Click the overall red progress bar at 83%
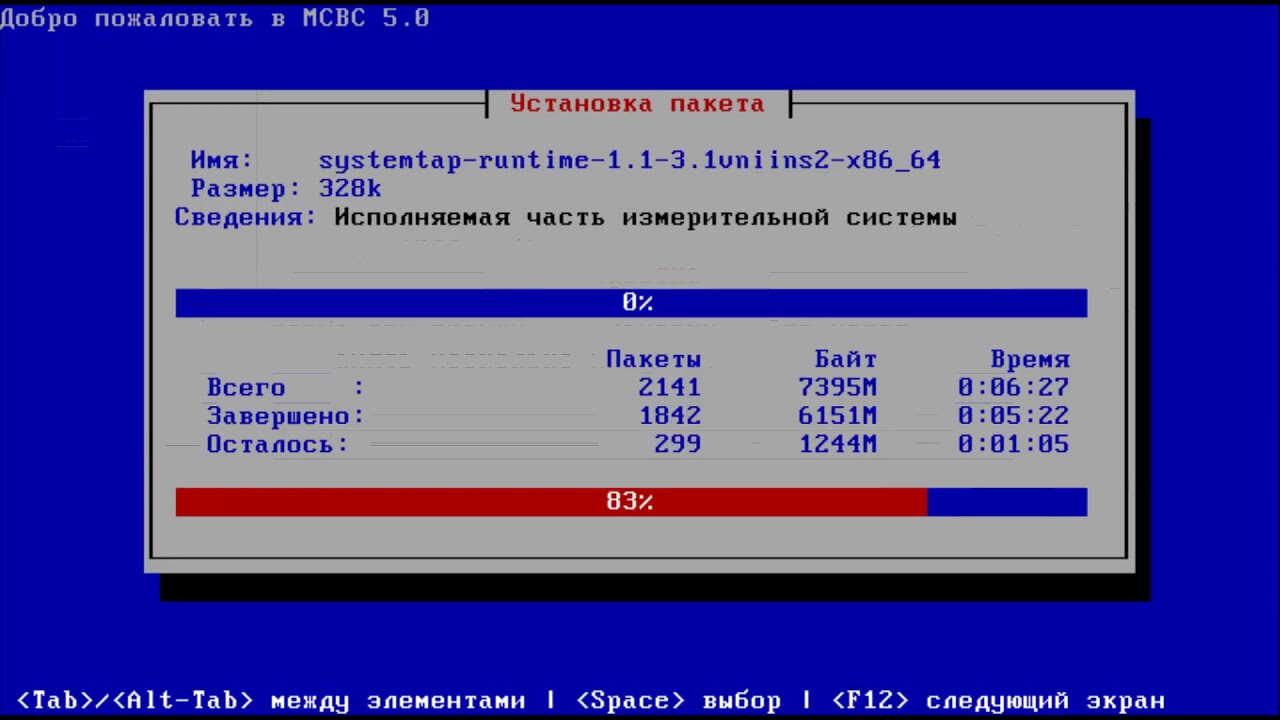The image size is (1280, 720). [631, 502]
